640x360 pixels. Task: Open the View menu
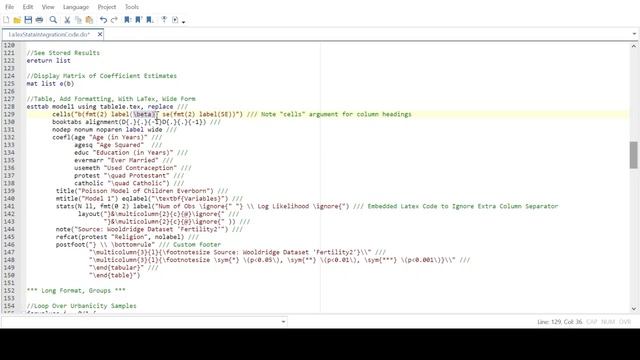pos(48,7)
